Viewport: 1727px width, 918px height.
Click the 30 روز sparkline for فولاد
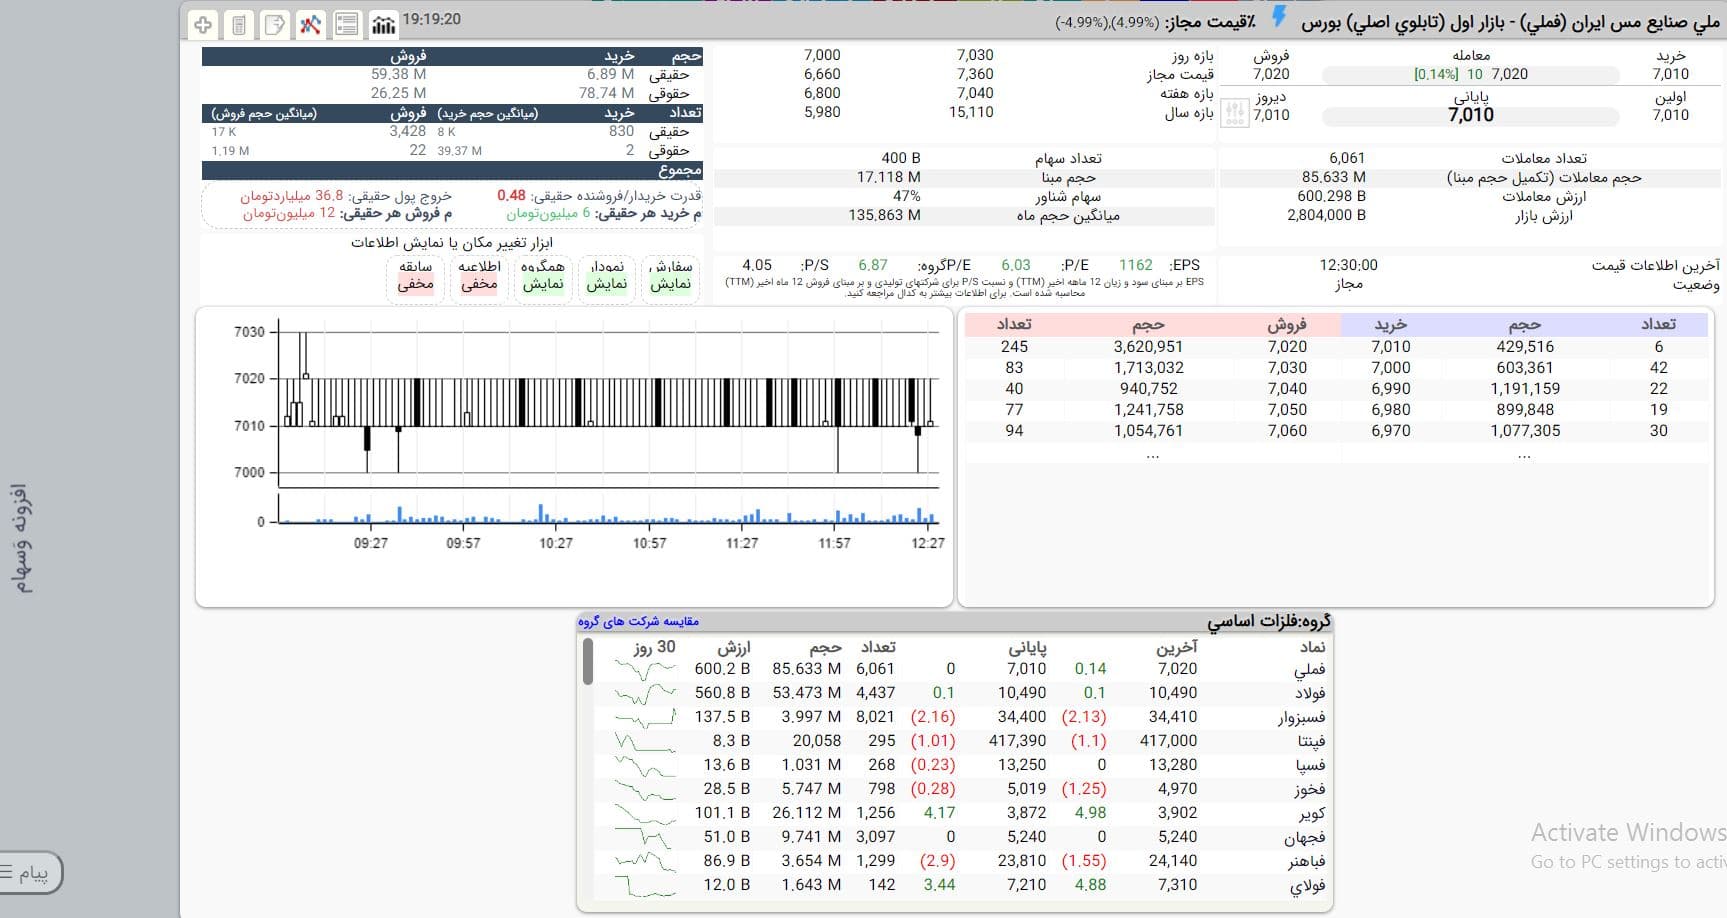(645, 693)
